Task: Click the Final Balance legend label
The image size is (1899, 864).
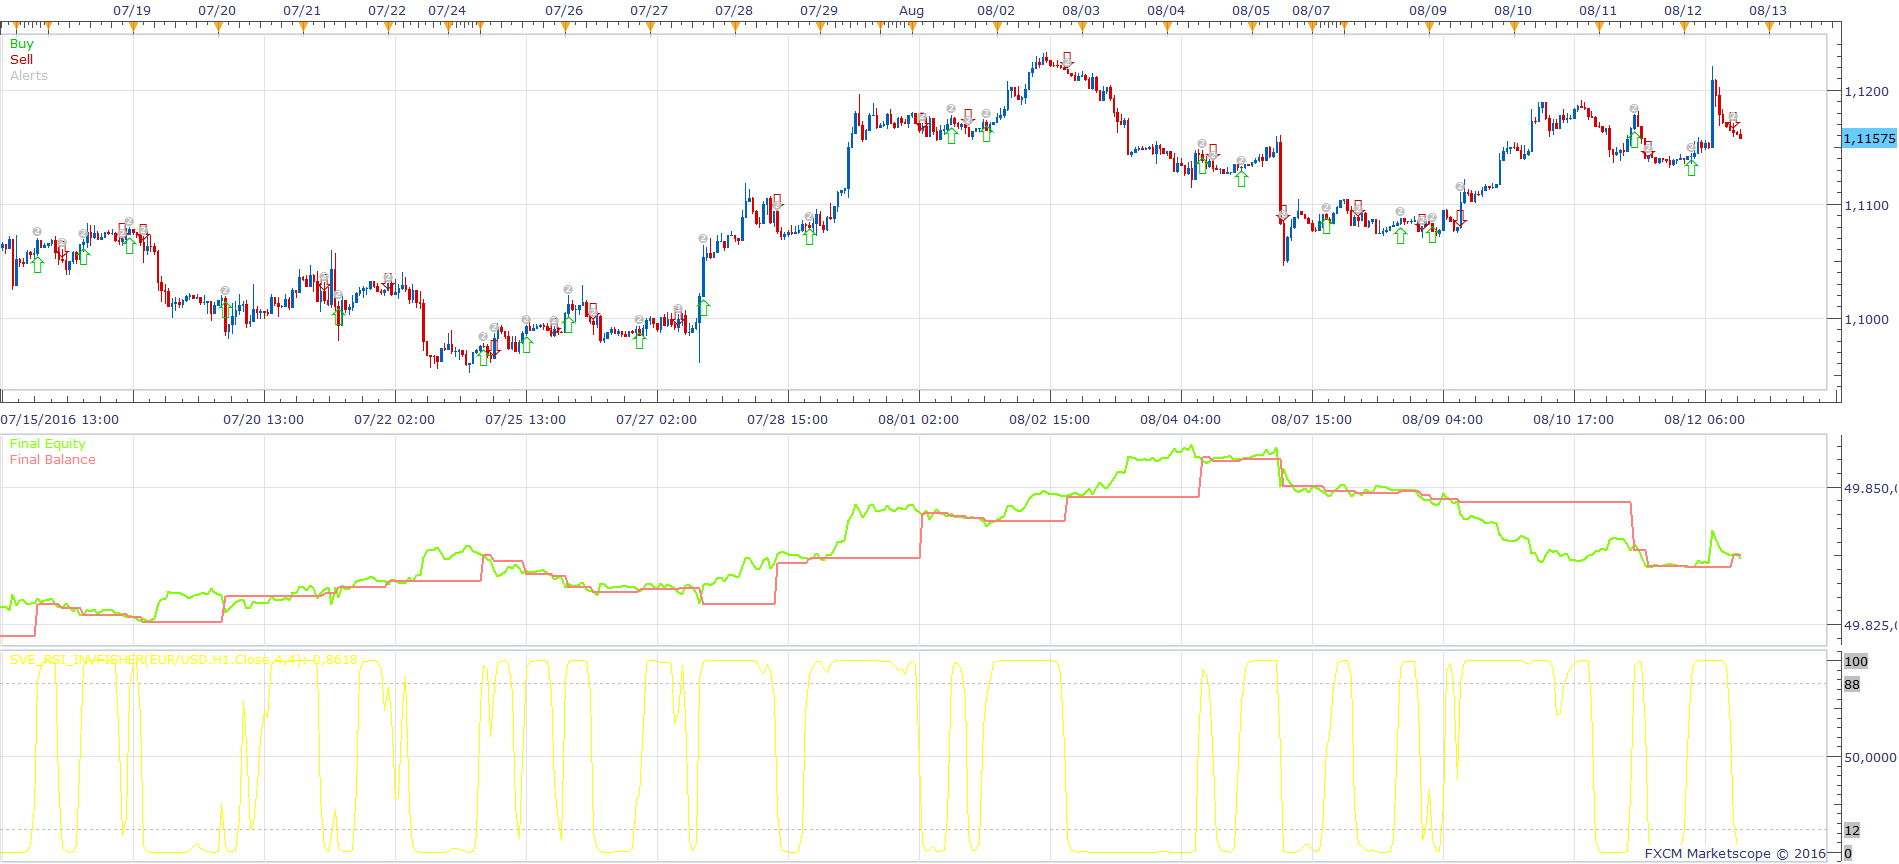Action: (53, 460)
